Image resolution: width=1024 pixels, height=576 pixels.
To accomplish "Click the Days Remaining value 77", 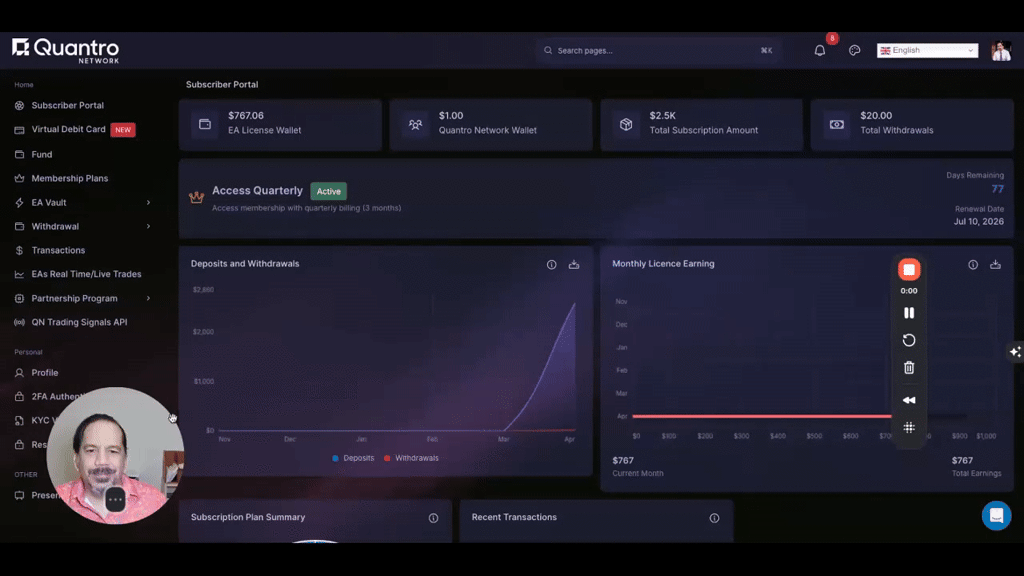I will point(997,189).
